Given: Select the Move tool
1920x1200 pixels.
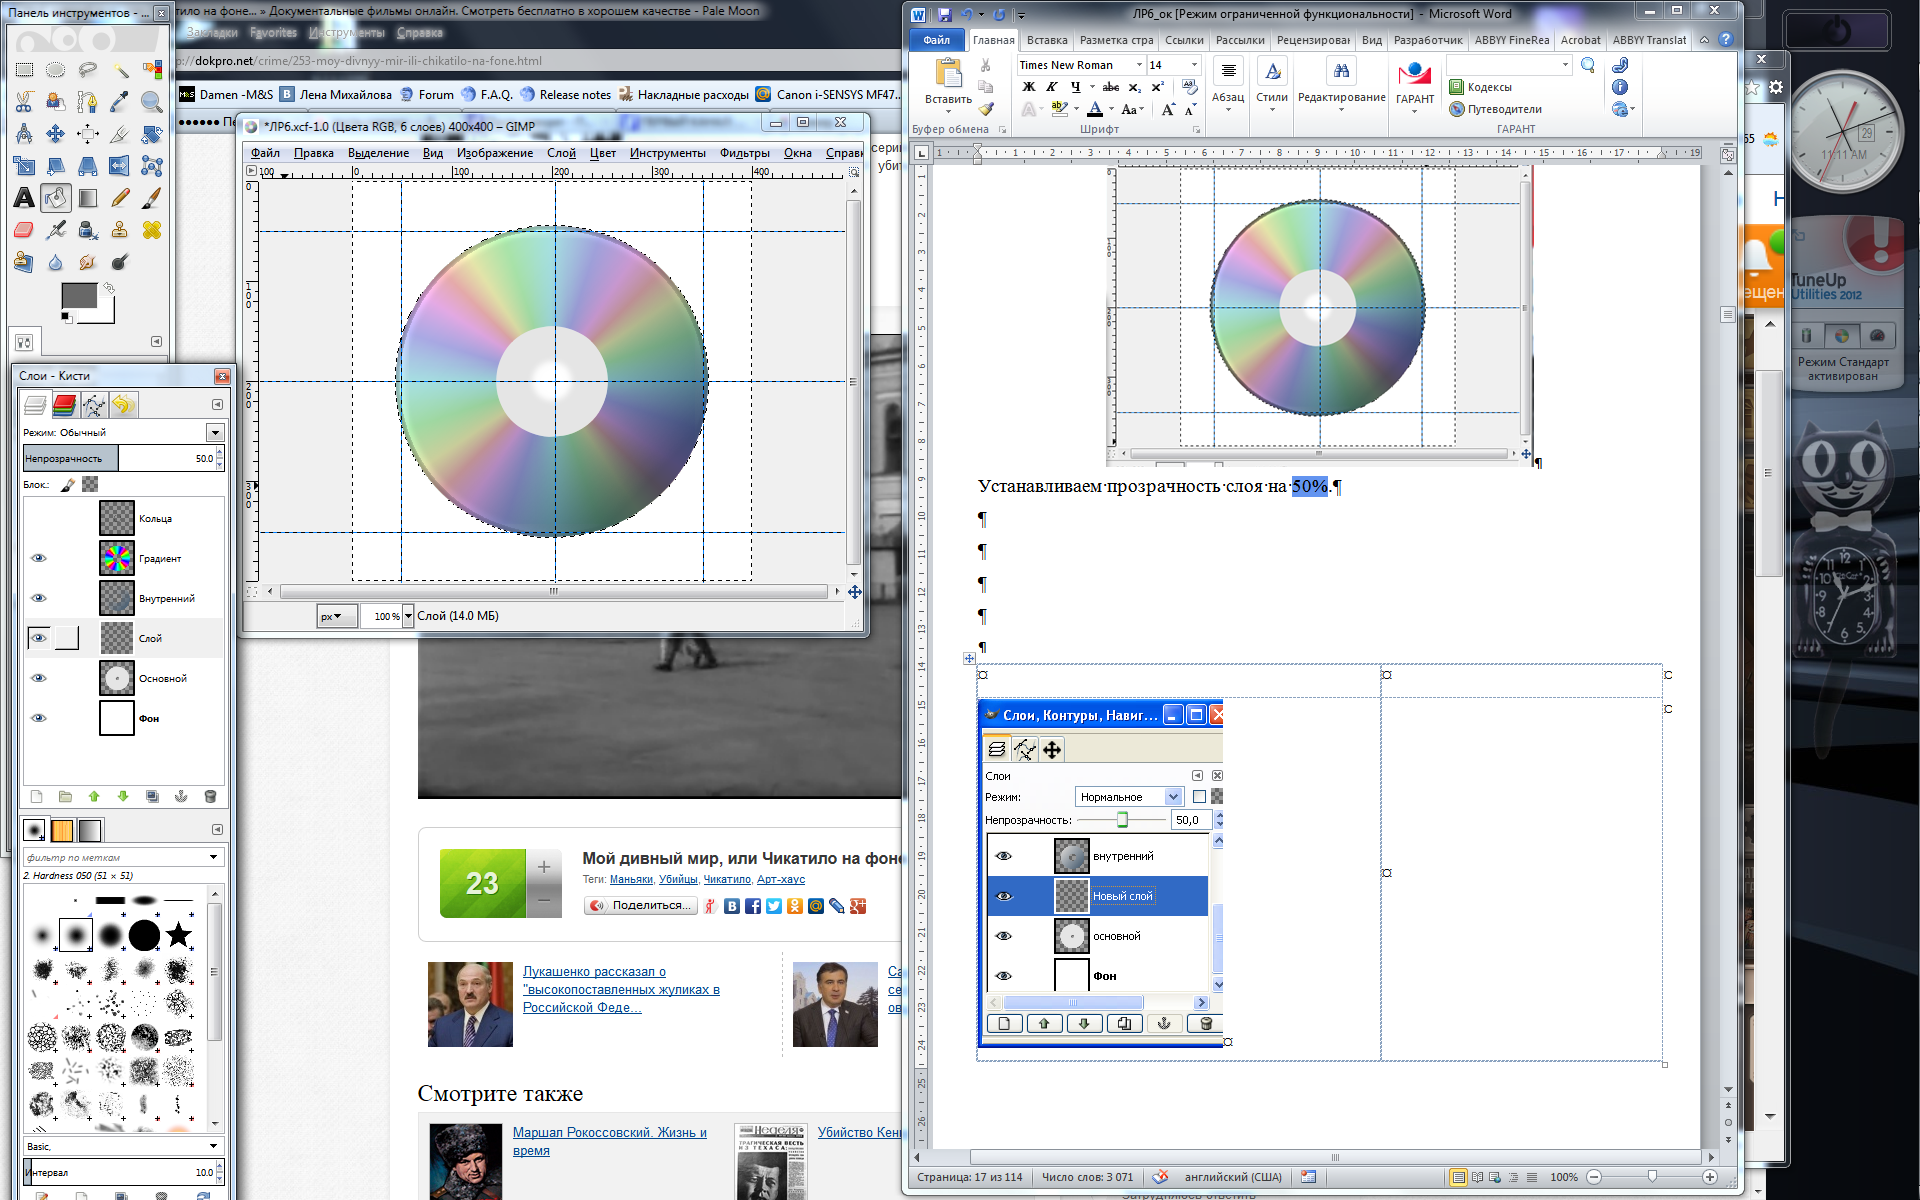Looking at the screenshot, I should pyautogui.click(x=56, y=134).
